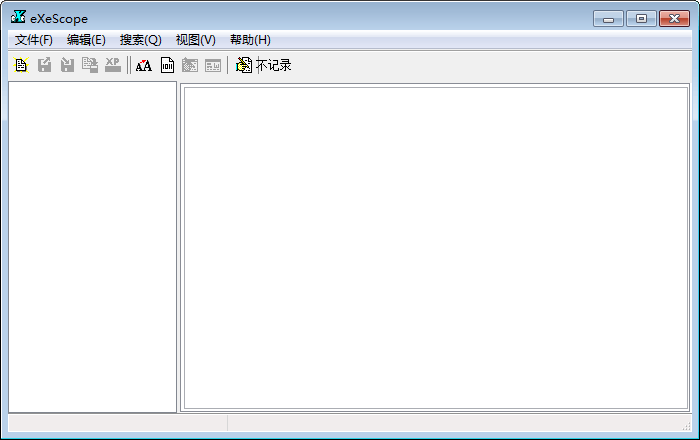Click the greyed Import resource floppy icon
Screen dimensions: 700x440
point(67,65)
